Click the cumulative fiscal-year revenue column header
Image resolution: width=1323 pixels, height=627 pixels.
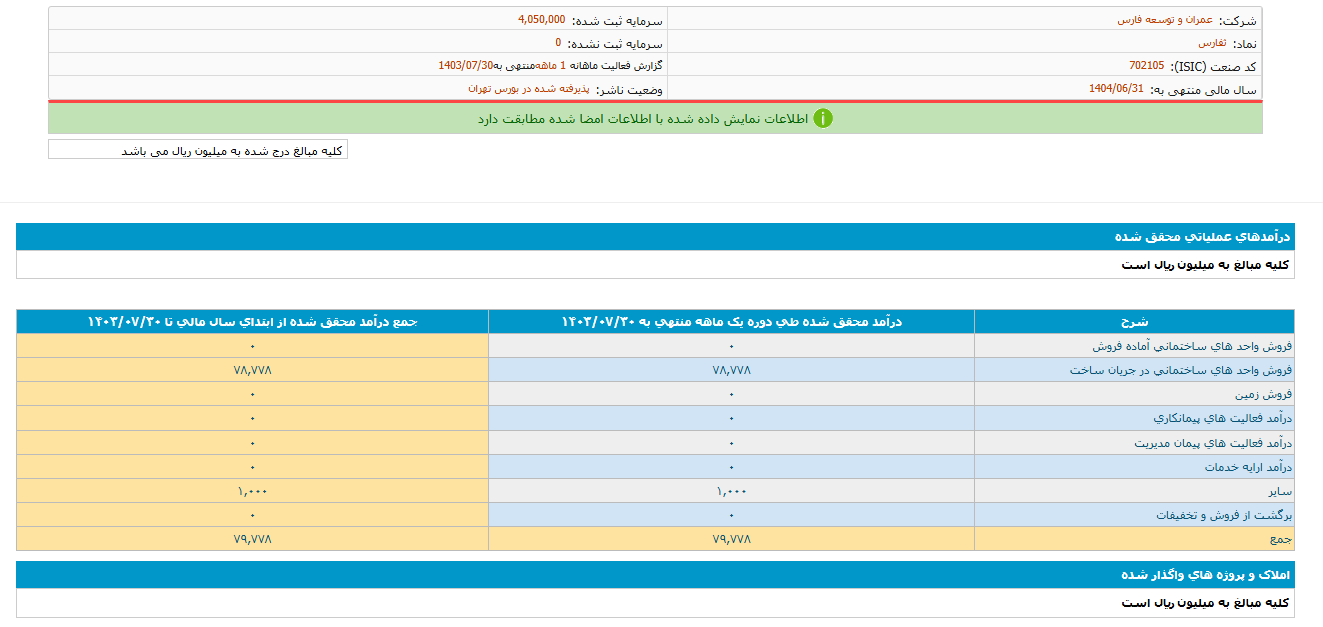[x=252, y=321]
